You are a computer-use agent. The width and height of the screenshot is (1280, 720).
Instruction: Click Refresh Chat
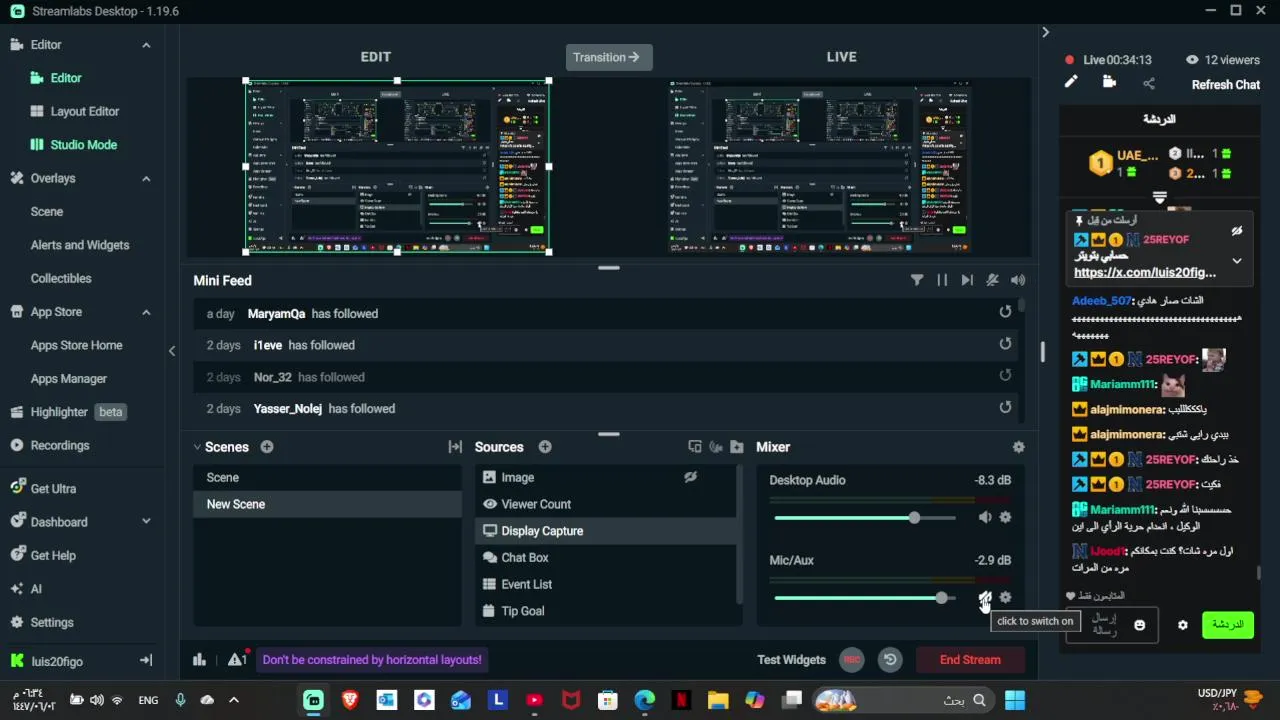(1225, 85)
